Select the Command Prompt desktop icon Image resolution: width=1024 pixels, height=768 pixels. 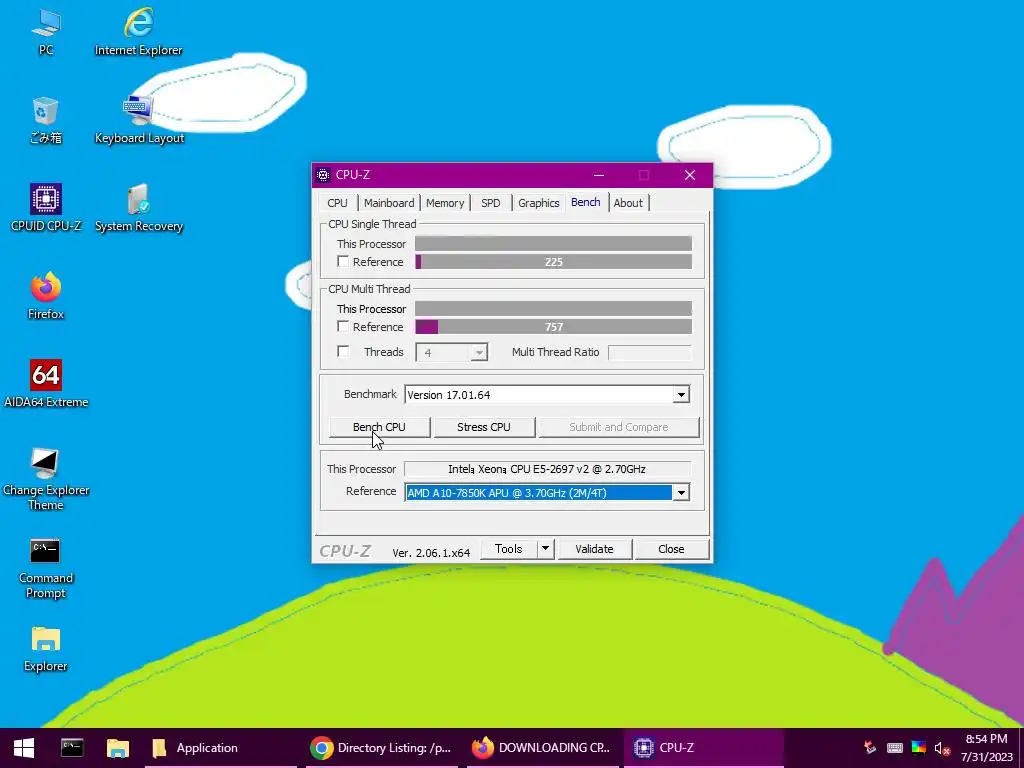pyautogui.click(x=46, y=568)
